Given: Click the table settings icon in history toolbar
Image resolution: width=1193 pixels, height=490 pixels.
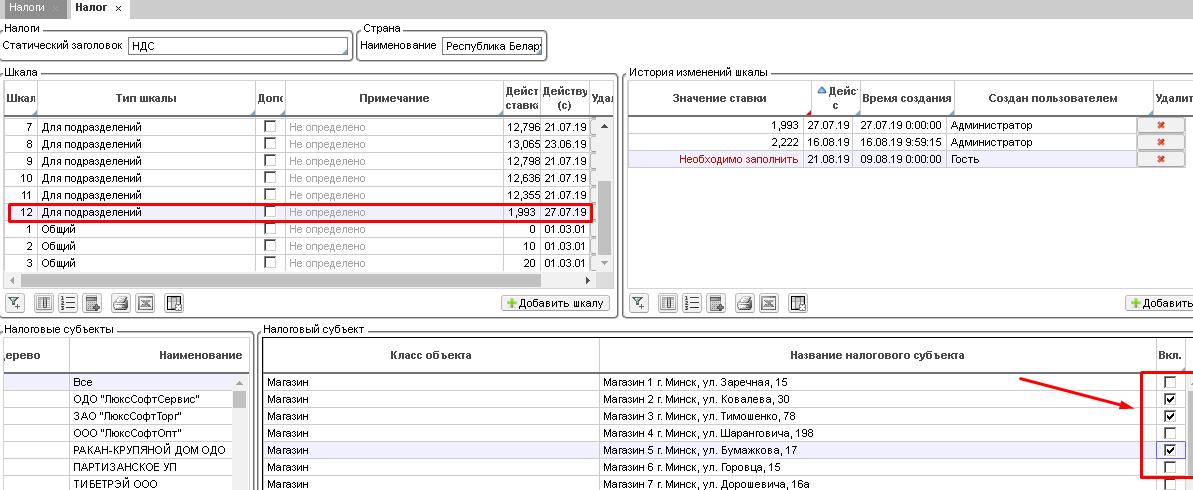Looking at the screenshot, I should click(x=797, y=303).
